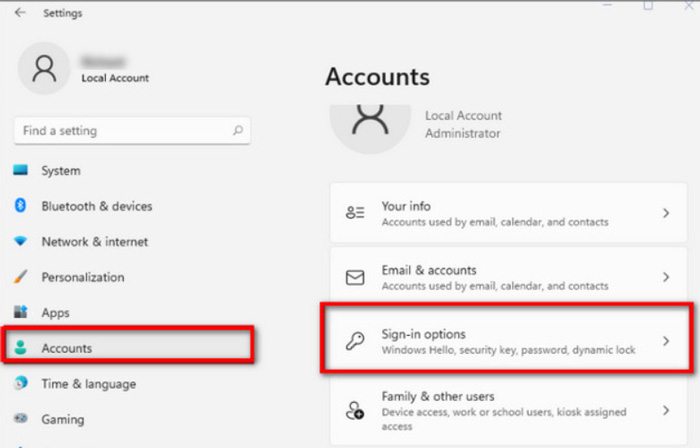
Task: Click the System monitor icon
Action: tap(21, 170)
